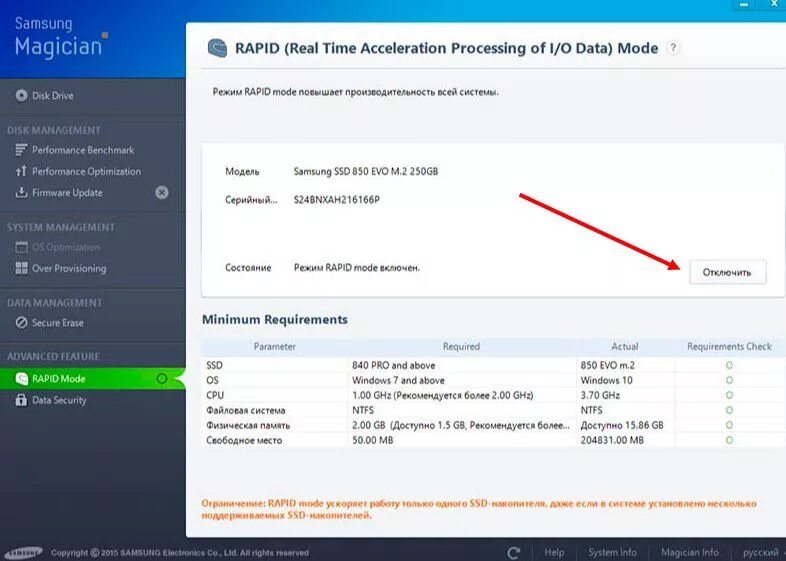Click the OS Optimization window icon
Image resolution: width=786 pixels, height=561 pixels.
[22, 247]
